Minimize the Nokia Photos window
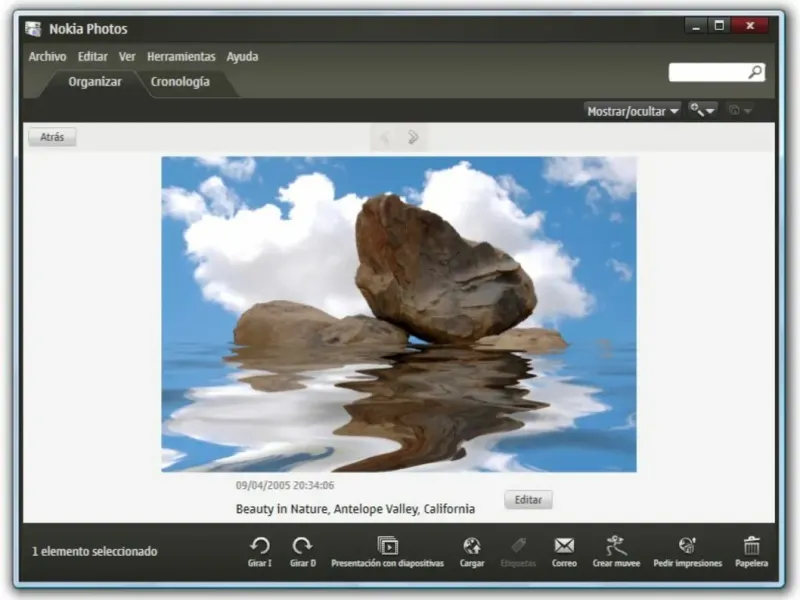Viewport: 800px width, 600px height. pos(696,26)
